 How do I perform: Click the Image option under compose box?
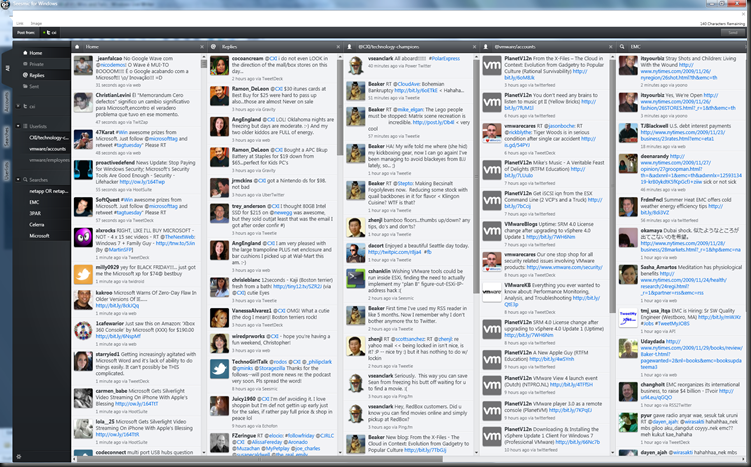click(x=36, y=23)
